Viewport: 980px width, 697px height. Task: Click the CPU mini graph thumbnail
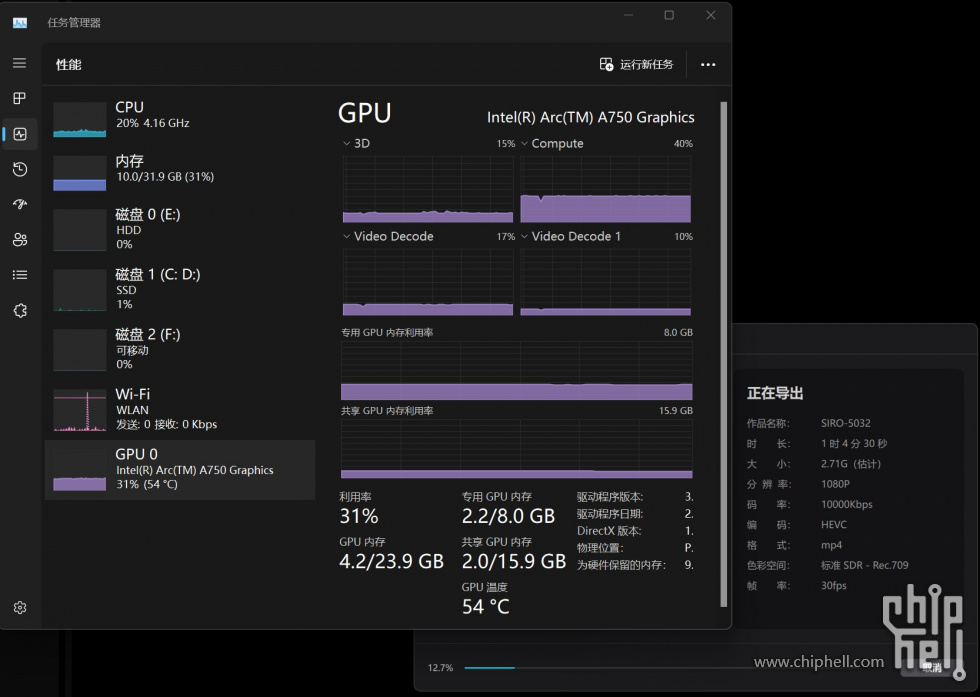pos(79,119)
